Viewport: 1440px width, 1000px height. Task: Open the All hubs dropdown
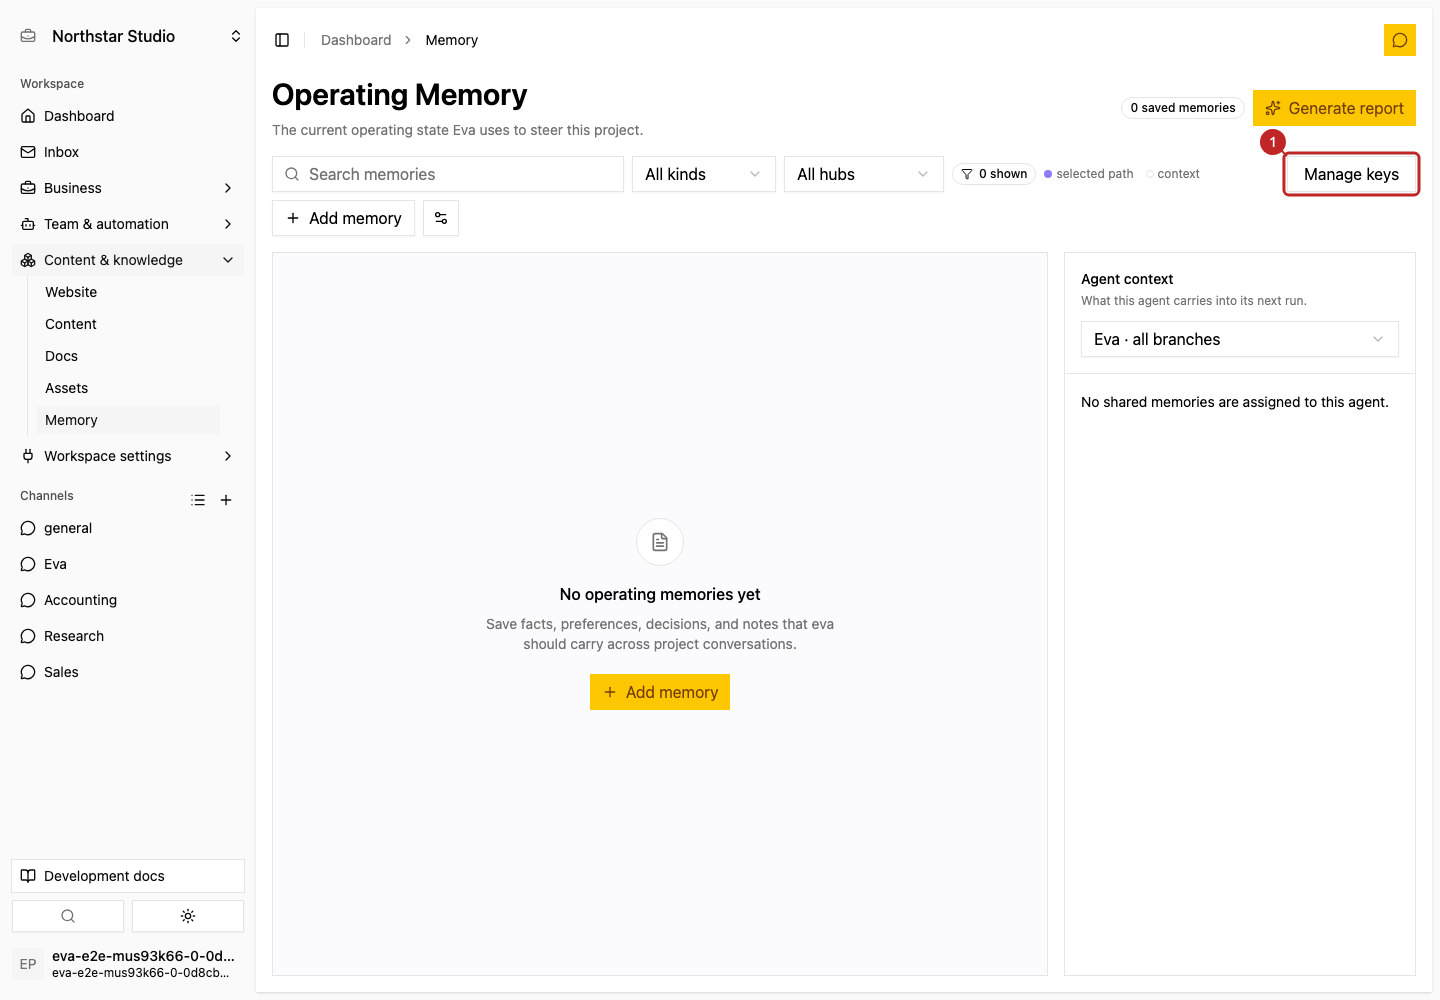[864, 174]
